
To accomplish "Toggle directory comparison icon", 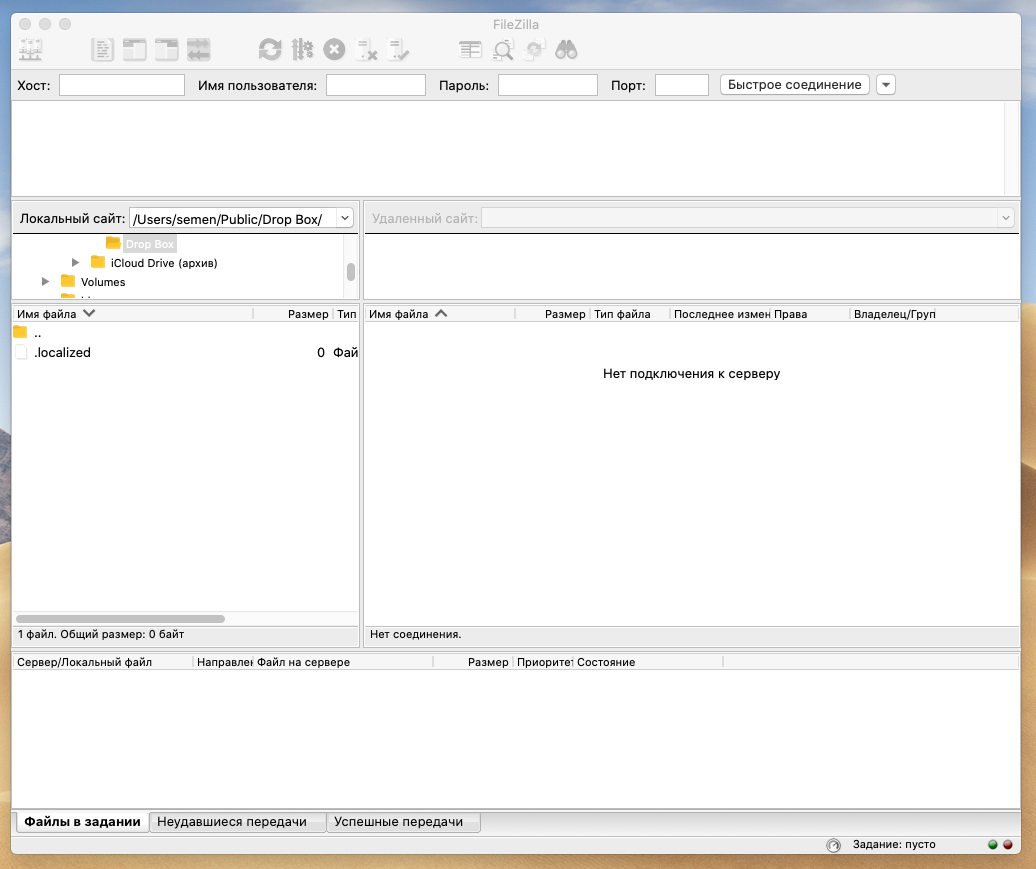I will [x=503, y=50].
